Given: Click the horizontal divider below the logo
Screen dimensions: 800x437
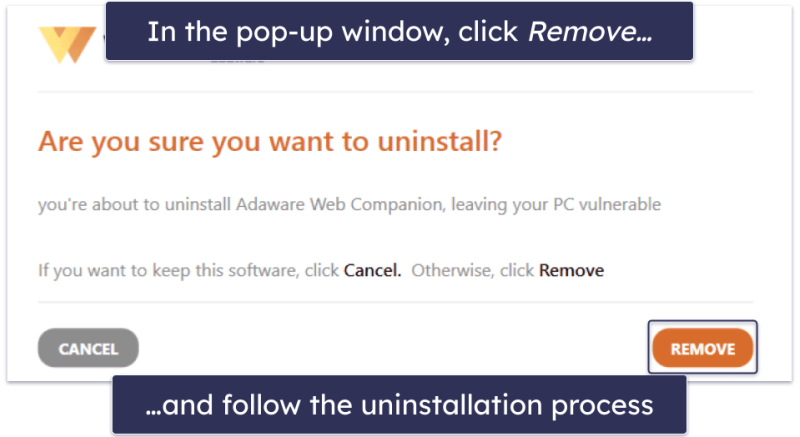Looking at the screenshot, I should [x=395, y=92].
